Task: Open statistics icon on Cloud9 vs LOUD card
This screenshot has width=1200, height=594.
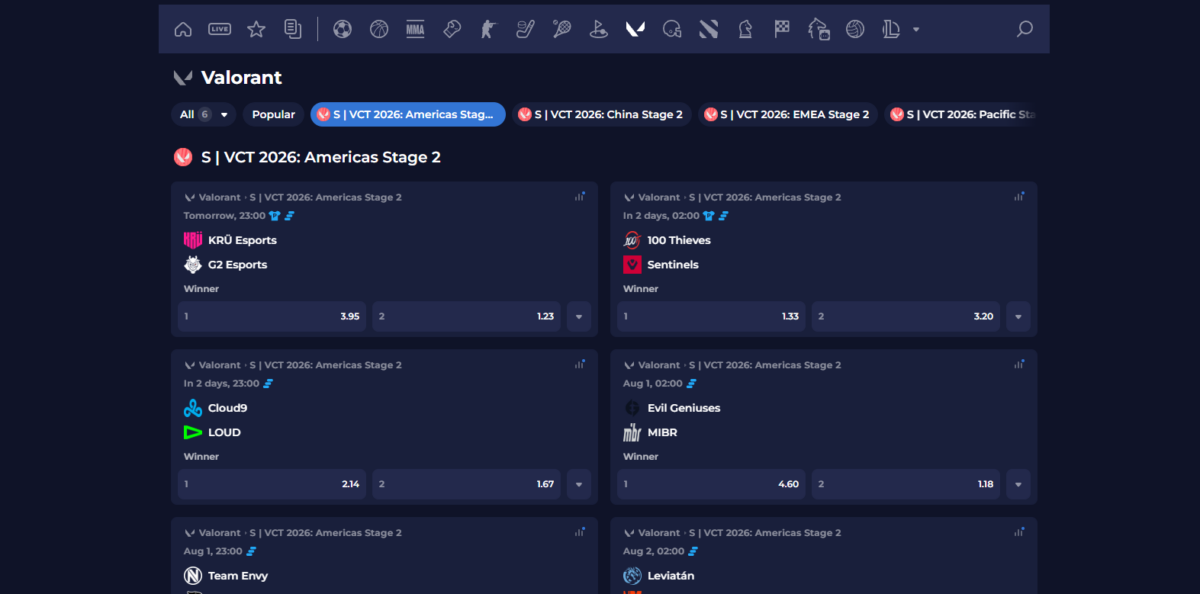Action: tap(579, 364)
